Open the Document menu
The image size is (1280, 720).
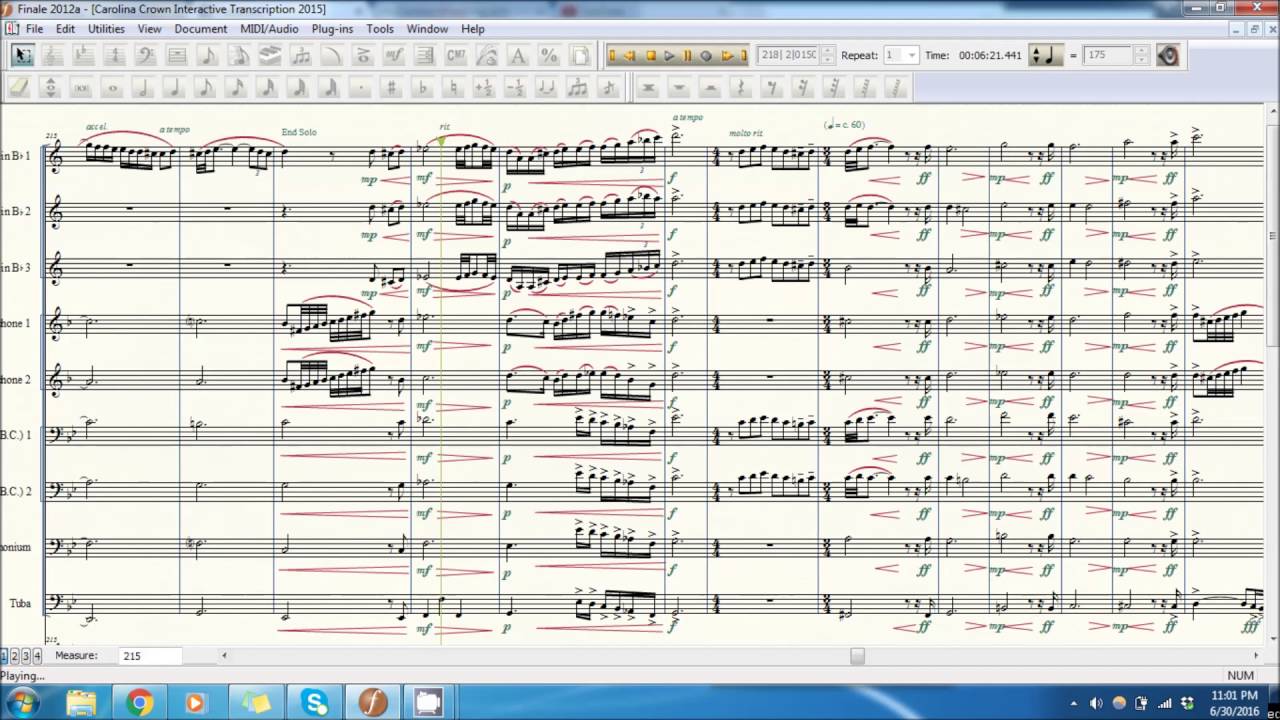pos(201,29)
